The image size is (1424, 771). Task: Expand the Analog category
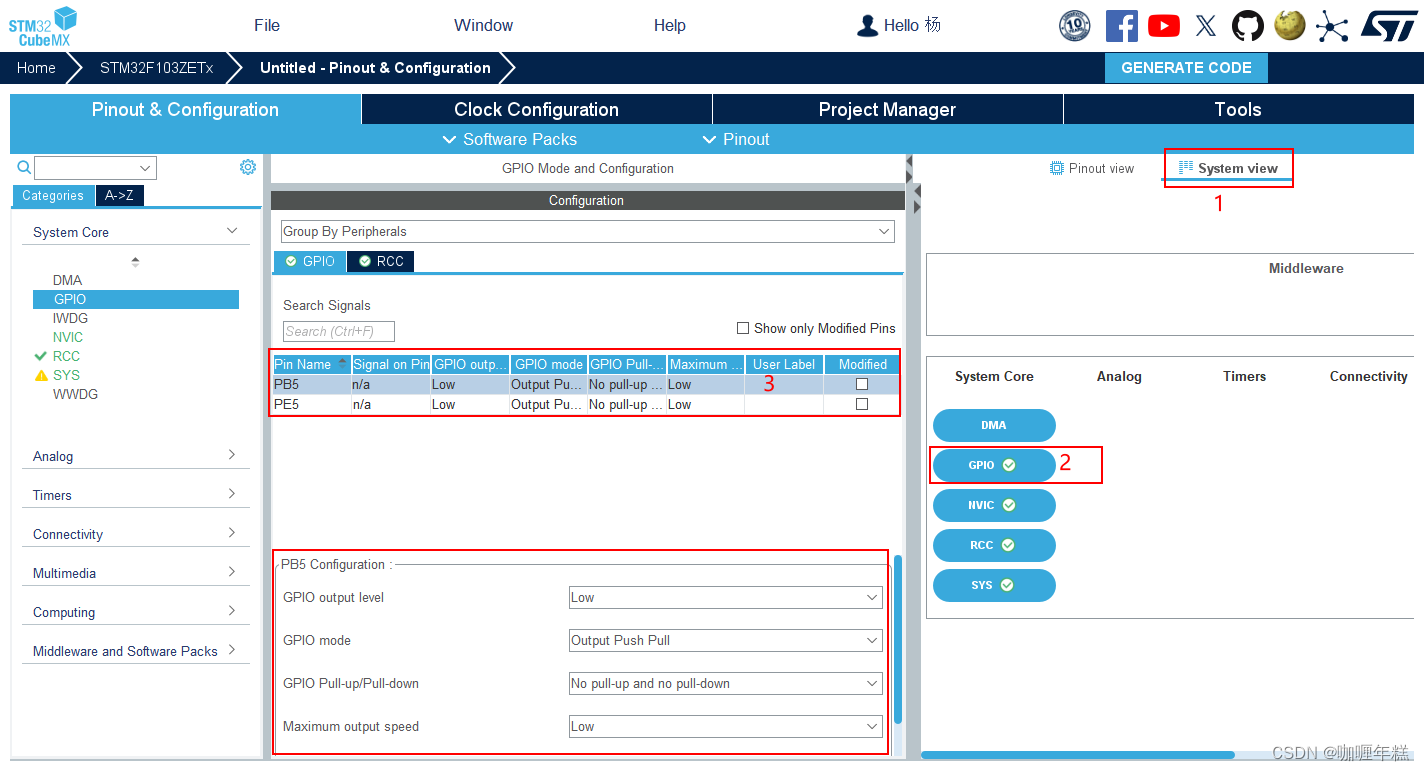(135, 456)
